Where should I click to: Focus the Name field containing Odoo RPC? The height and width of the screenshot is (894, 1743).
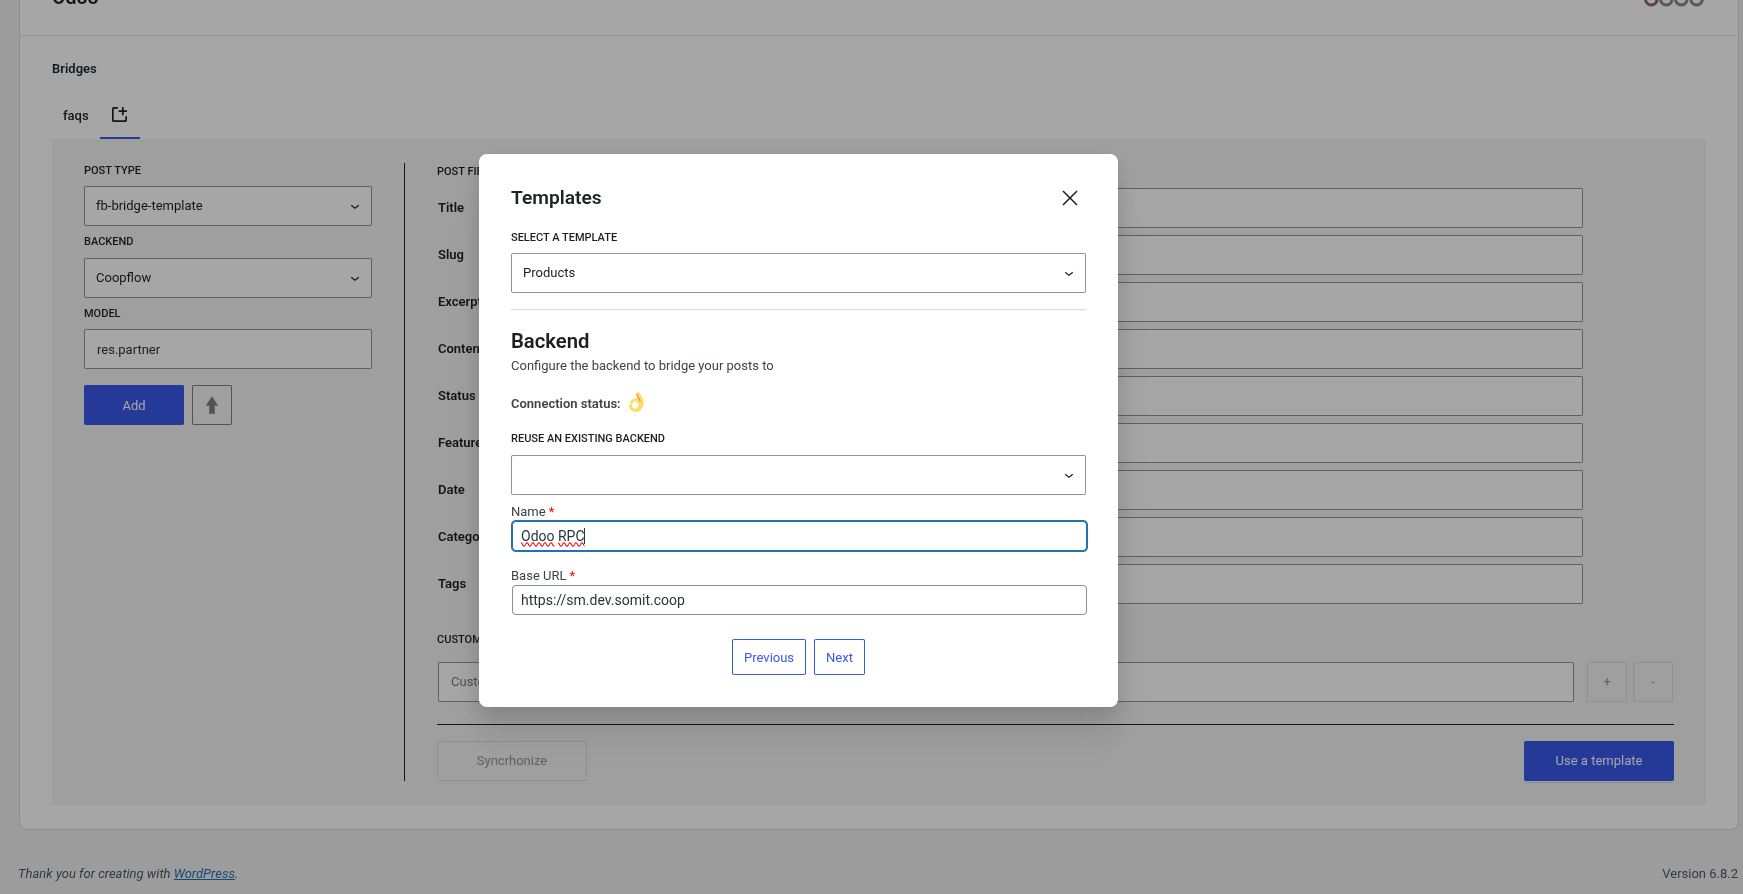pyautogui.click(x=799, y=536)
